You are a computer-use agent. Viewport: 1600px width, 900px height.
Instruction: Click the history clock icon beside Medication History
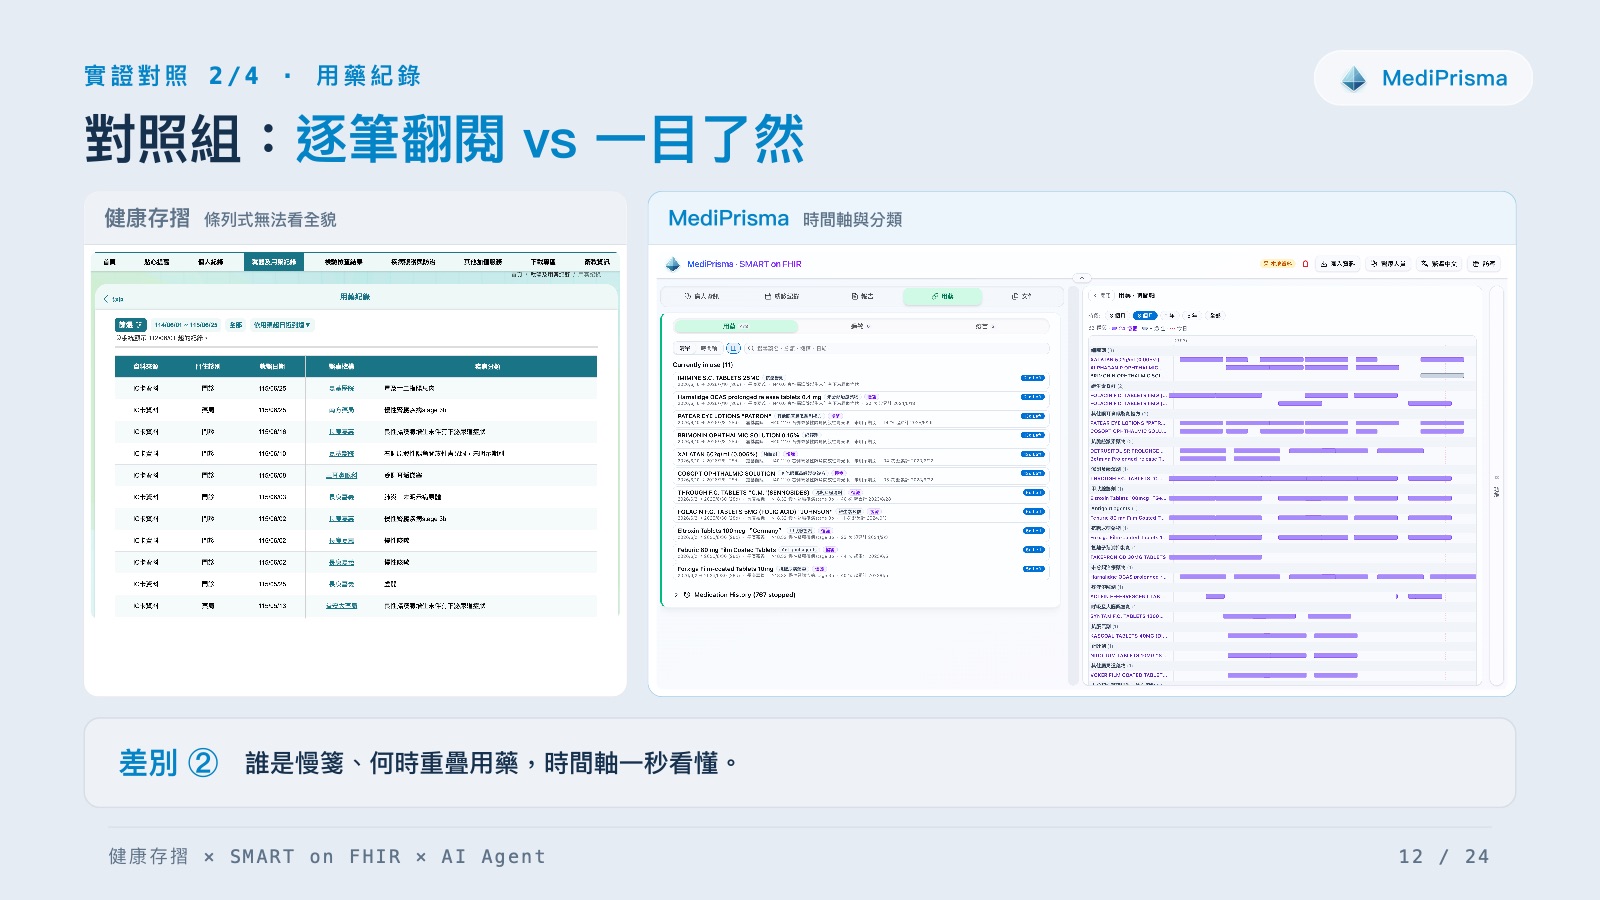[x=687, y=595]
